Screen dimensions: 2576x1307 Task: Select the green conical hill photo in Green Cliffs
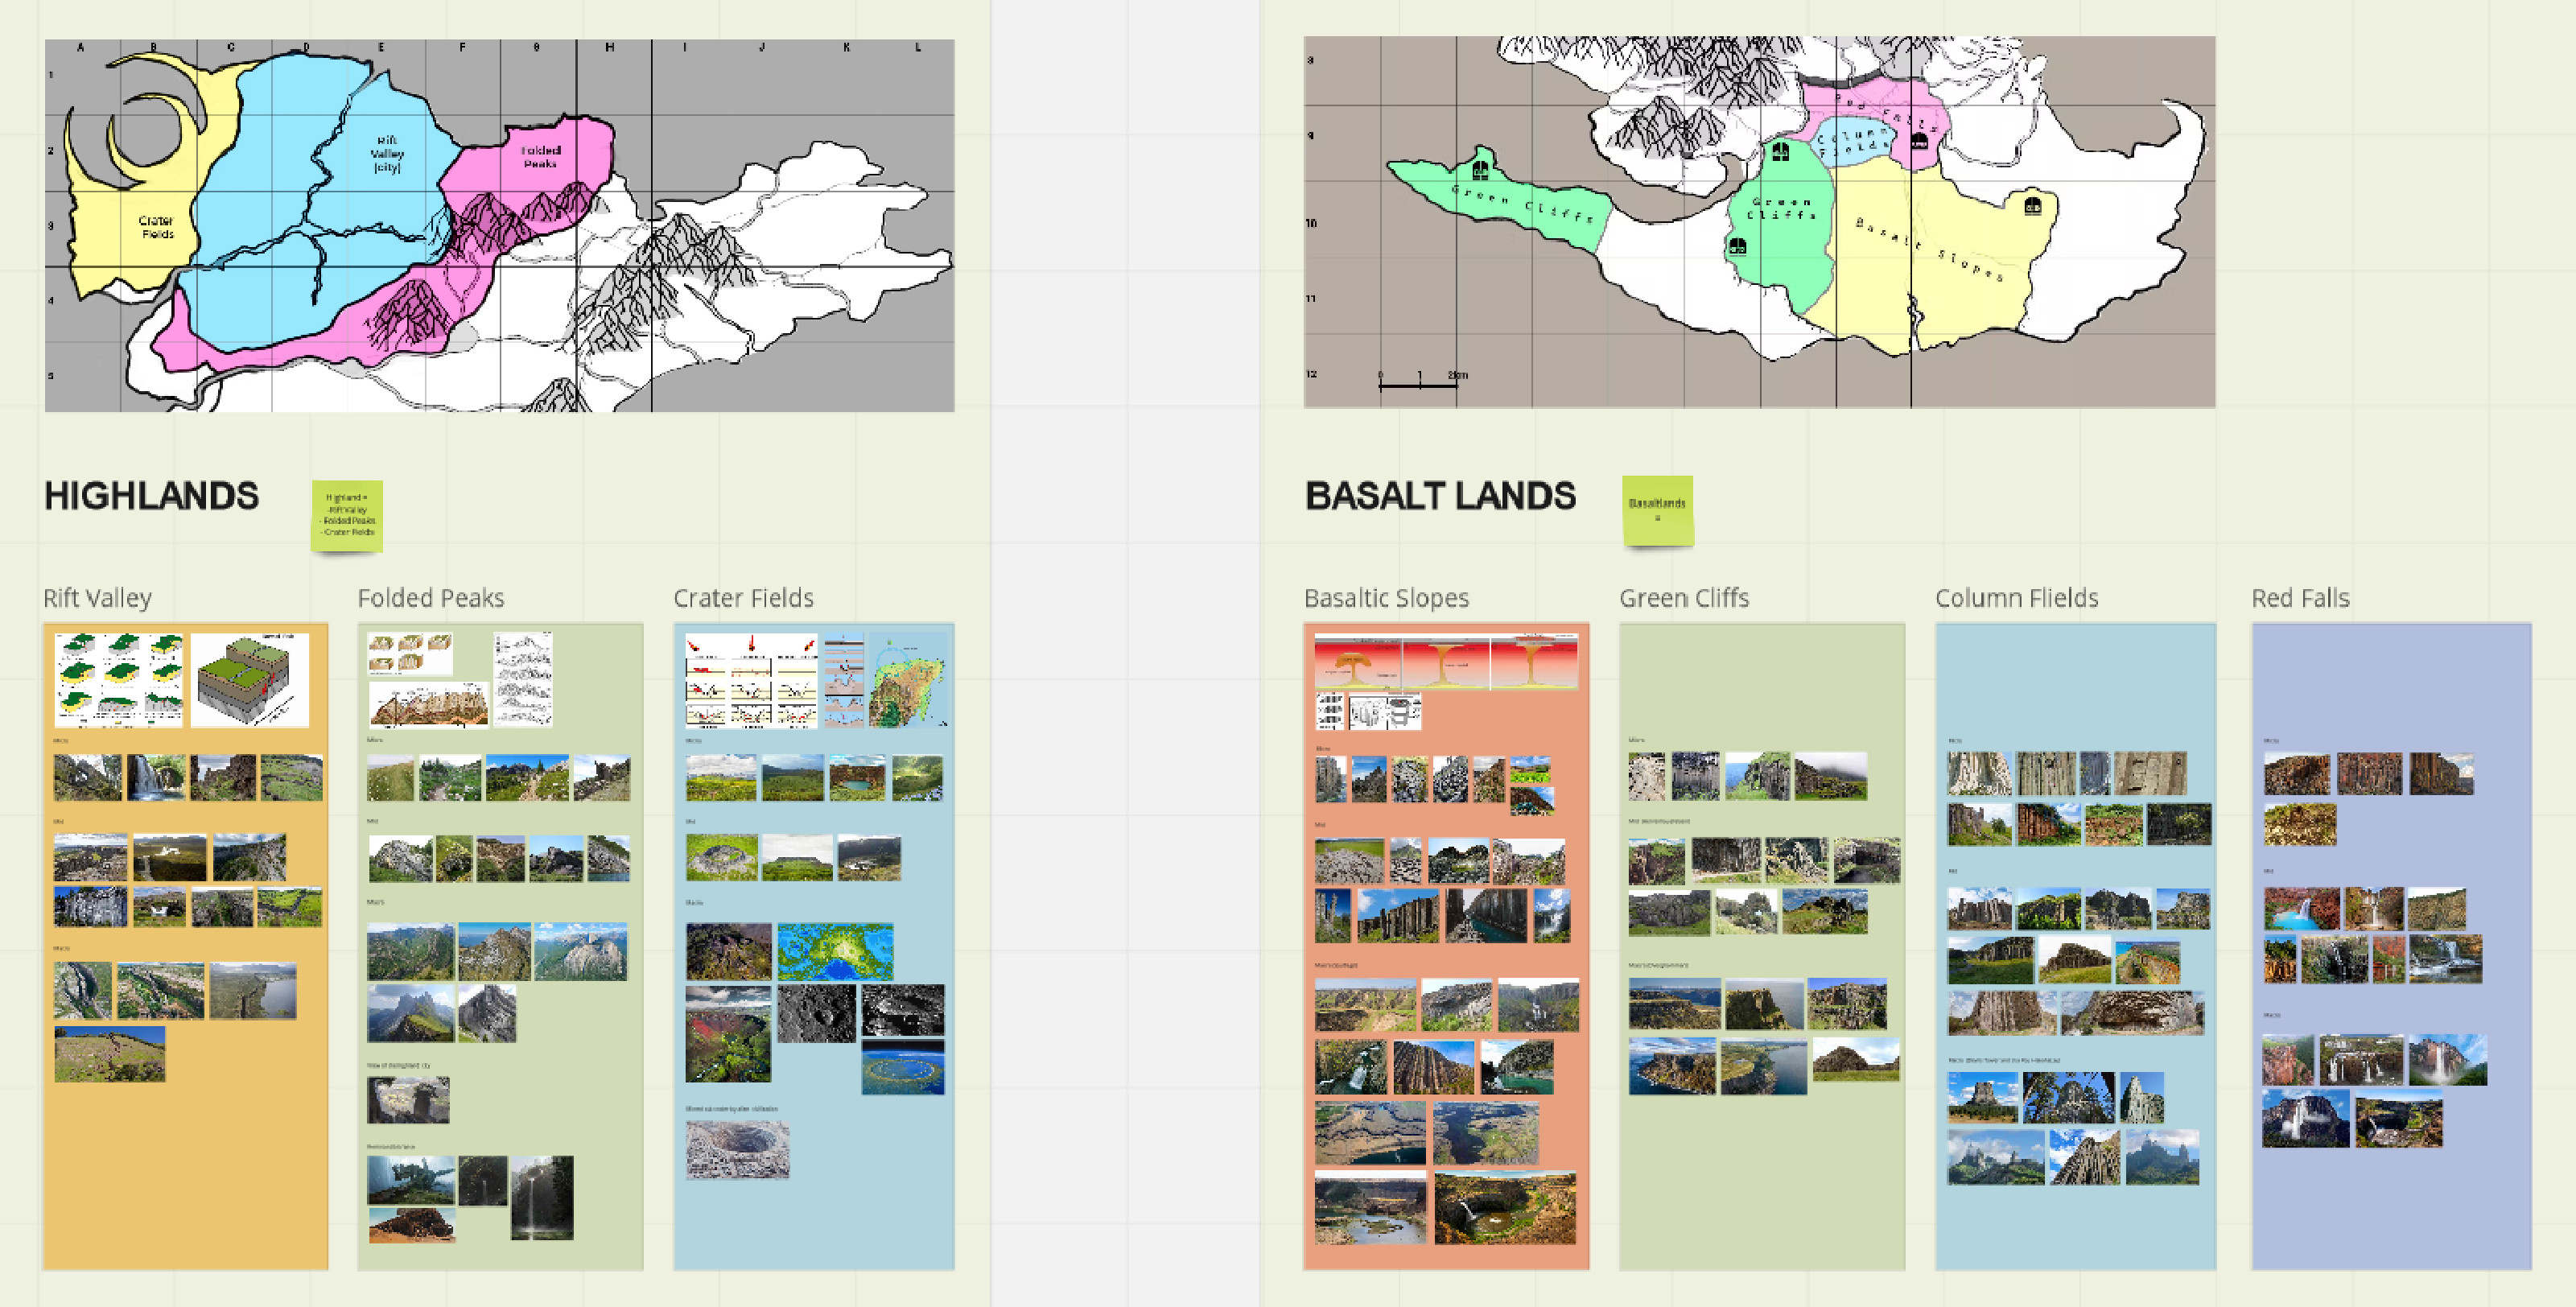coord(1855,1059)
